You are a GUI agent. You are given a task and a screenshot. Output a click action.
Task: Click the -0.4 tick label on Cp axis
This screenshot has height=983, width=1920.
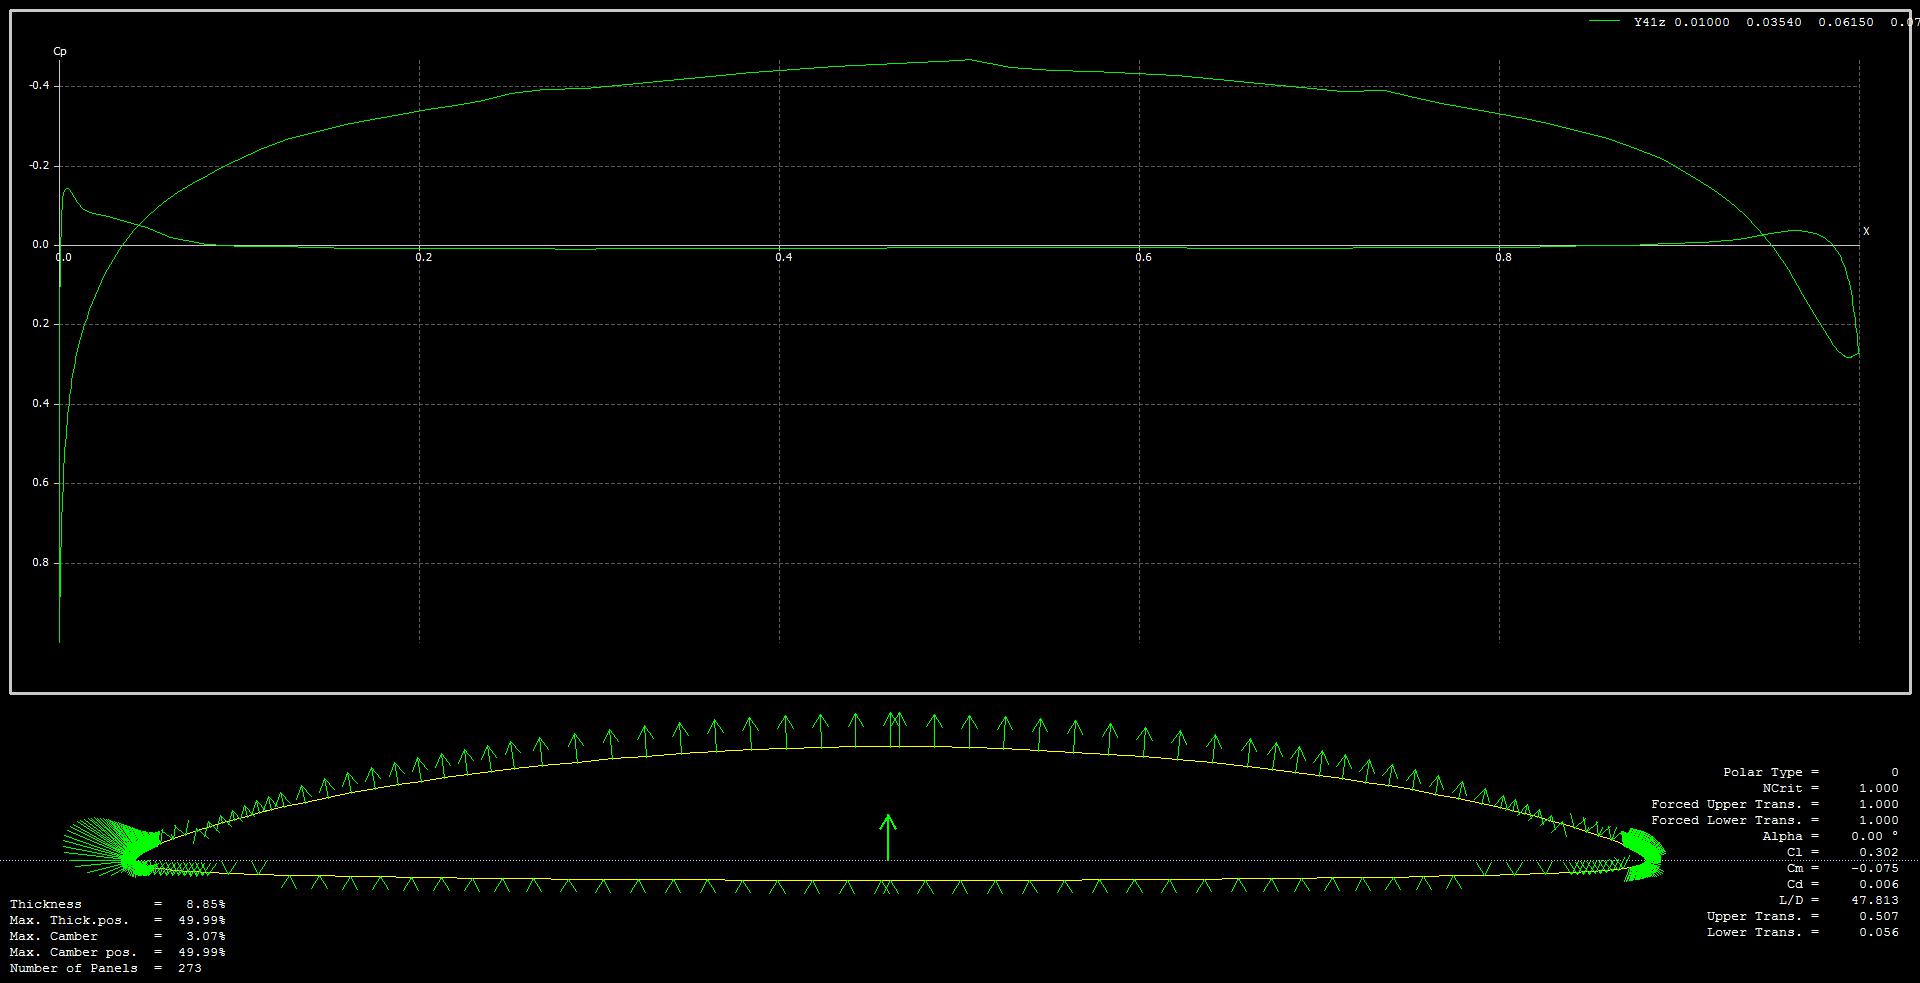(39, 86)
